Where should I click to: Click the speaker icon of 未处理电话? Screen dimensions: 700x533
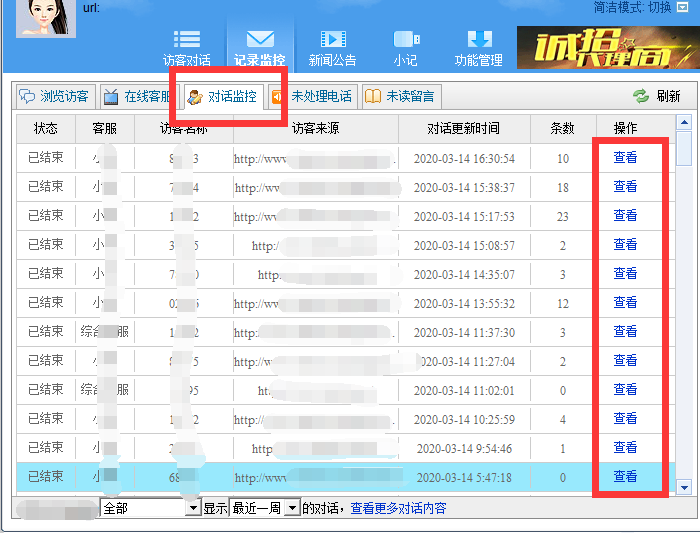(277, 97)
